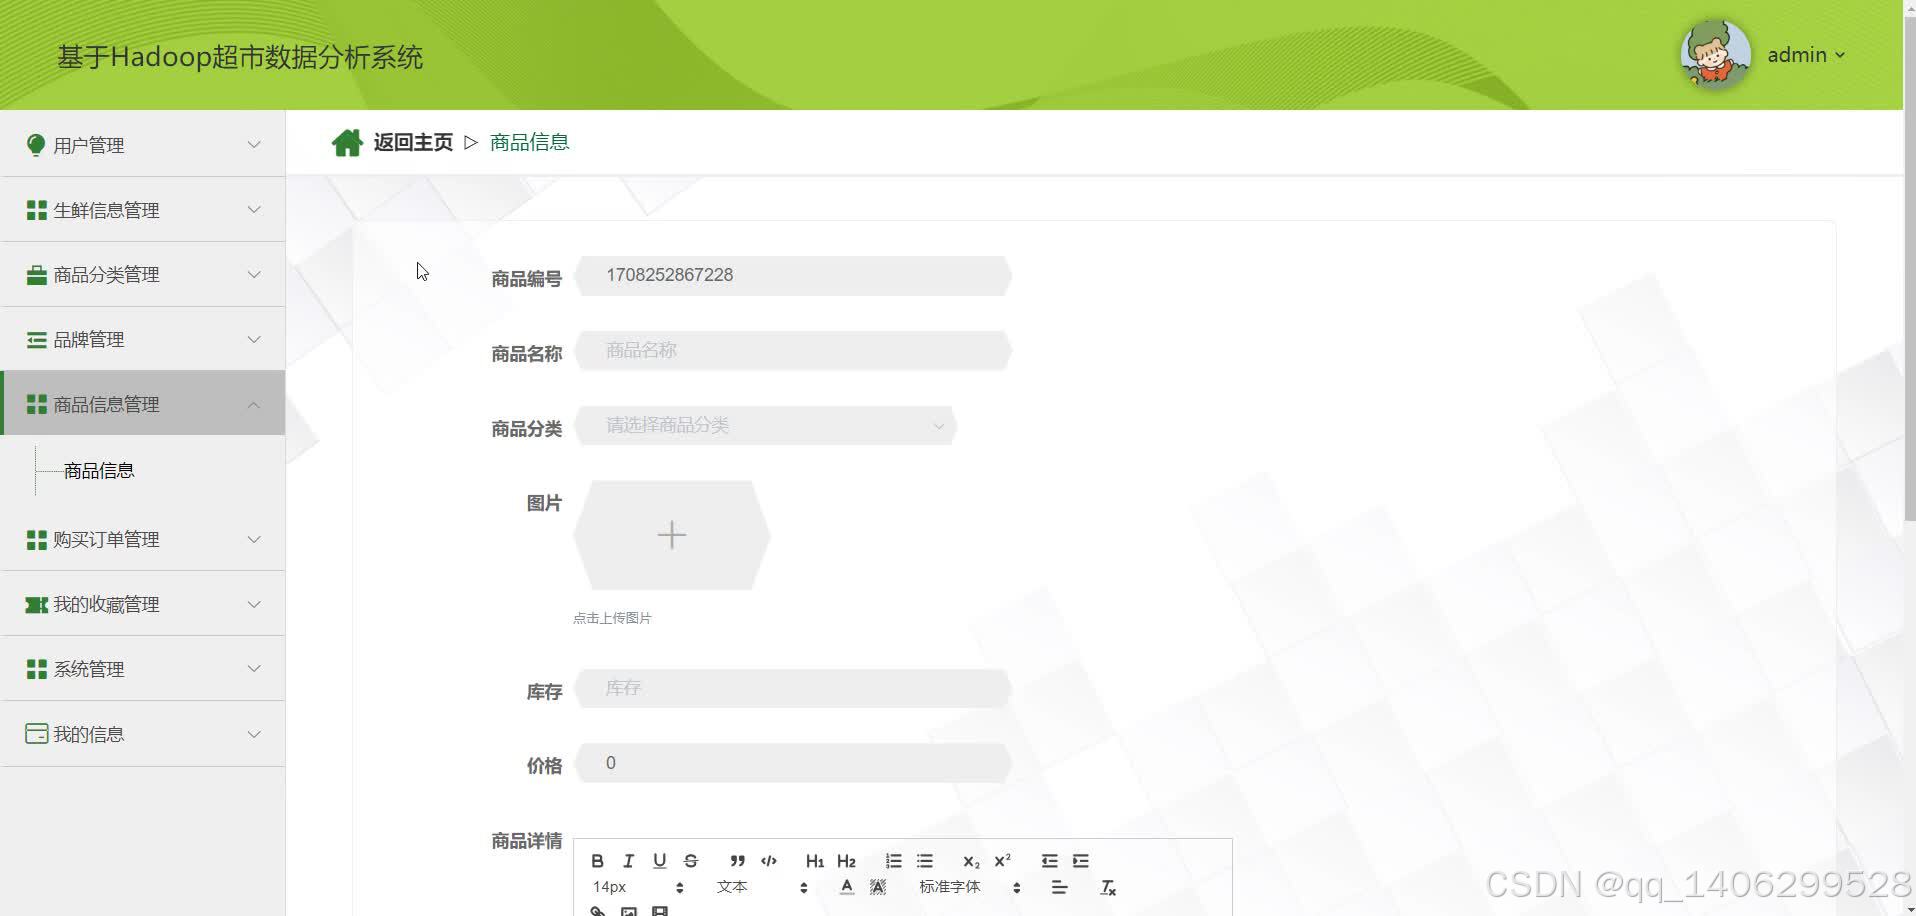Viewport: 1916px width, 916px height.
Task: Toggle strikethrough formatting in the editor
Action: coord(690,861)
